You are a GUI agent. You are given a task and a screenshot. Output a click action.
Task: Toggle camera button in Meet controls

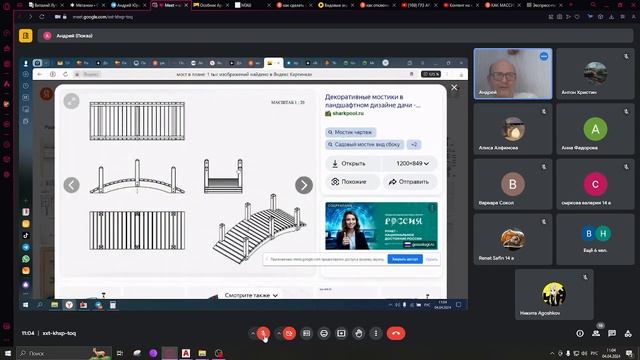click(289, 333)
